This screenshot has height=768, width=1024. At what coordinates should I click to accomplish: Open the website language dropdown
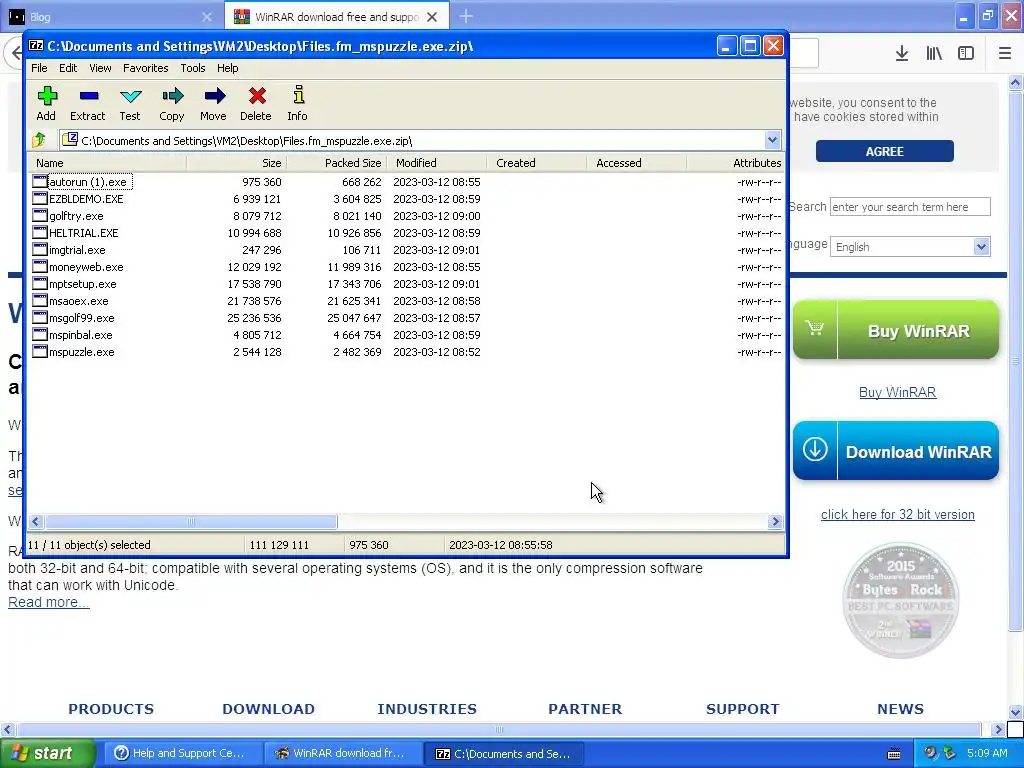[910, 247]
